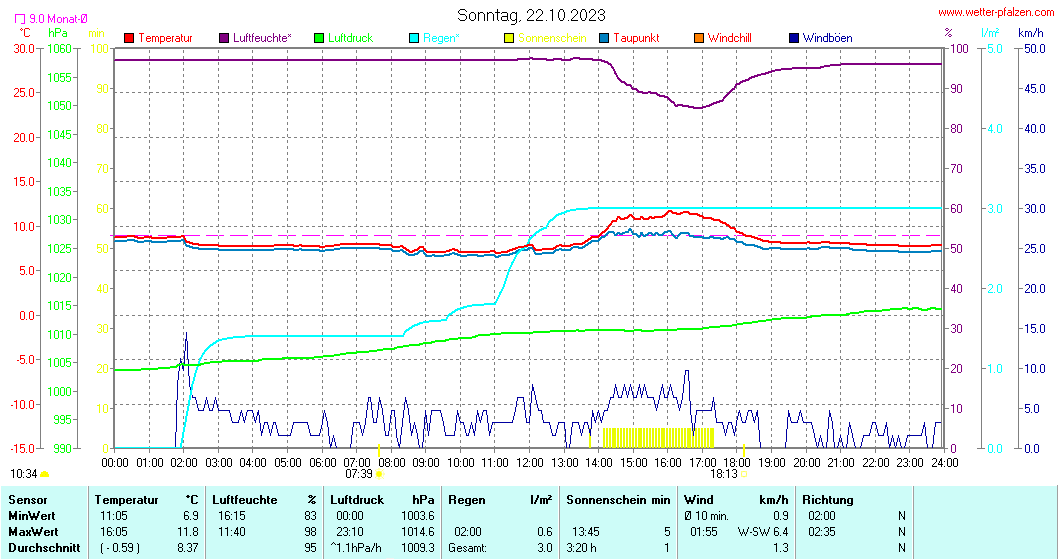1058x559 pixels.
Task: Click the dark blue Windböen legend swatch
Action: click(794, 38)
